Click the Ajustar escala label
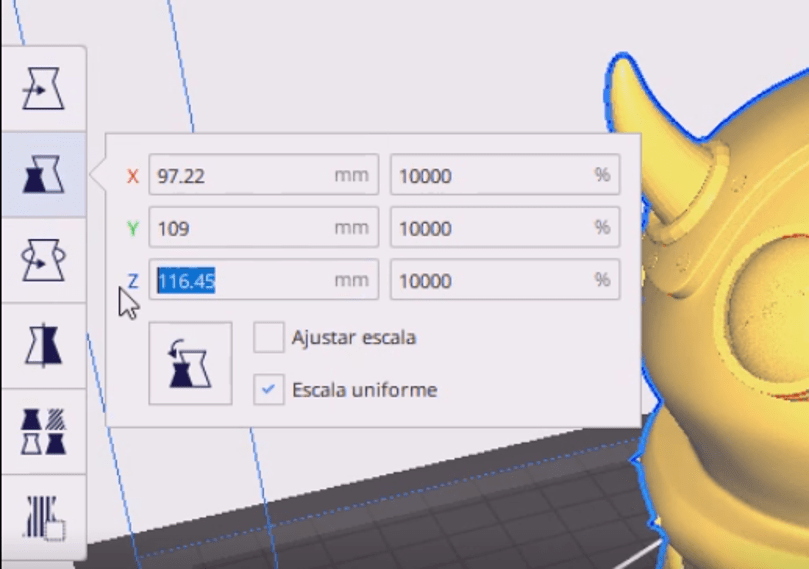Viewport: 809px width, 569px height. click(x=354, y=338)
